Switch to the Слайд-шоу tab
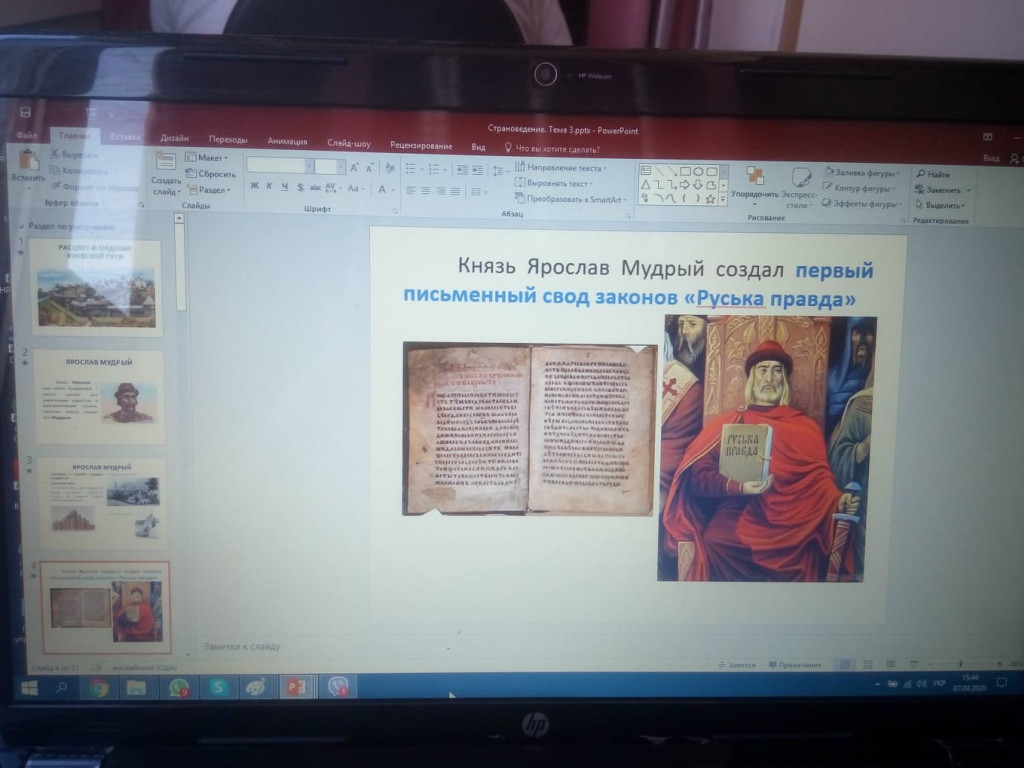 coord(349,143)
